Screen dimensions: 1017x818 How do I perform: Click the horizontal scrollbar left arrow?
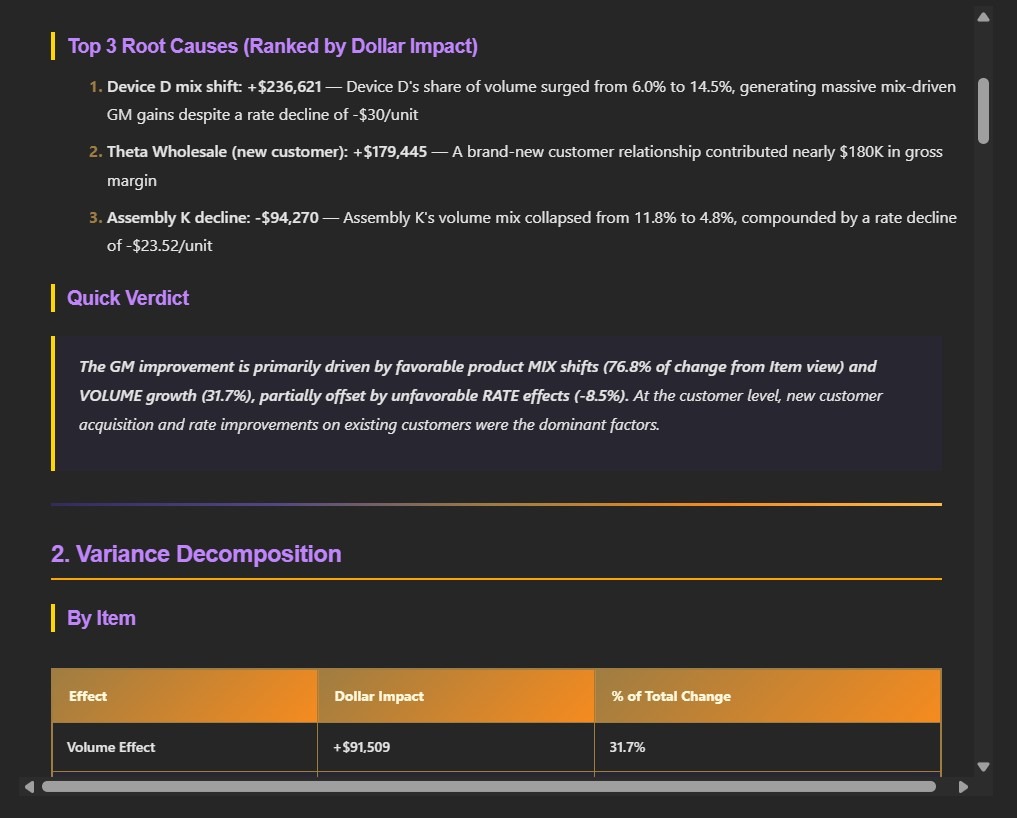pyautogui.click(x=30, y=787)
